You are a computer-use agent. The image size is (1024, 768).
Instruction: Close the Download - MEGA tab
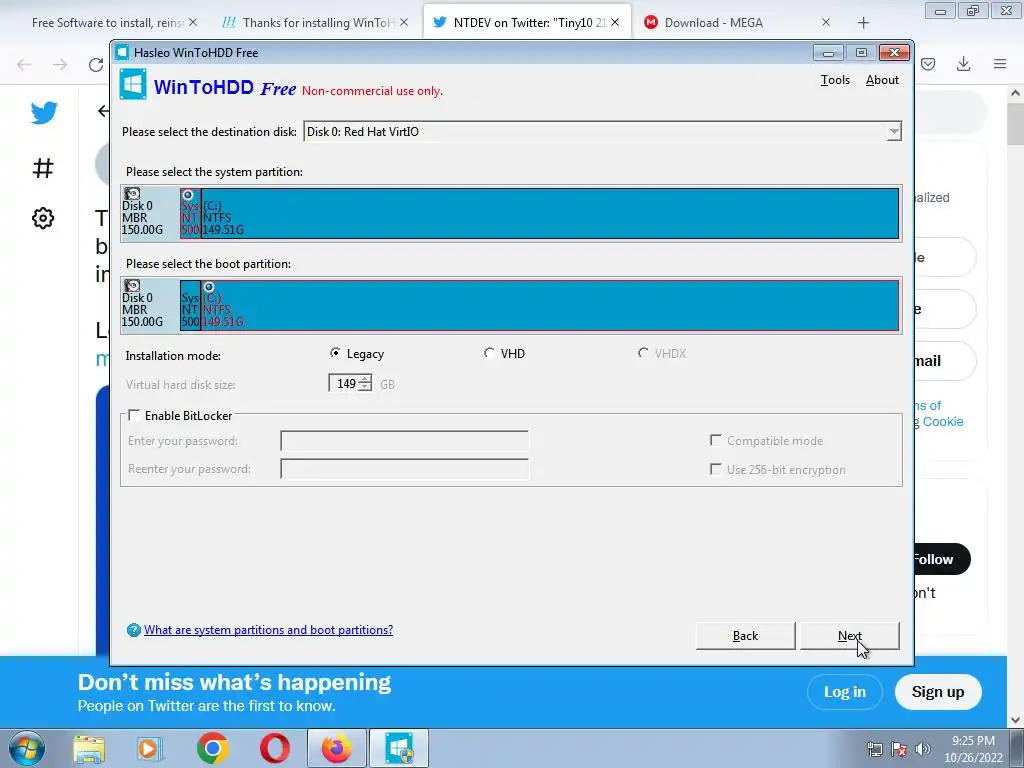[x=825, y=22]
